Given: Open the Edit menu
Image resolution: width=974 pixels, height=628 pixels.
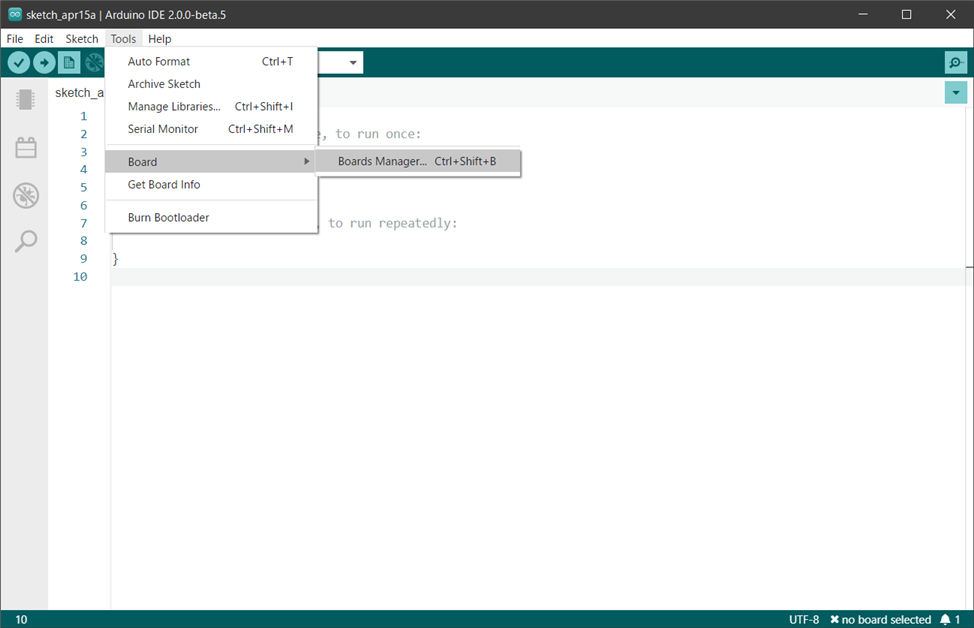Looking at the screenshot, I should coord(43,39).
